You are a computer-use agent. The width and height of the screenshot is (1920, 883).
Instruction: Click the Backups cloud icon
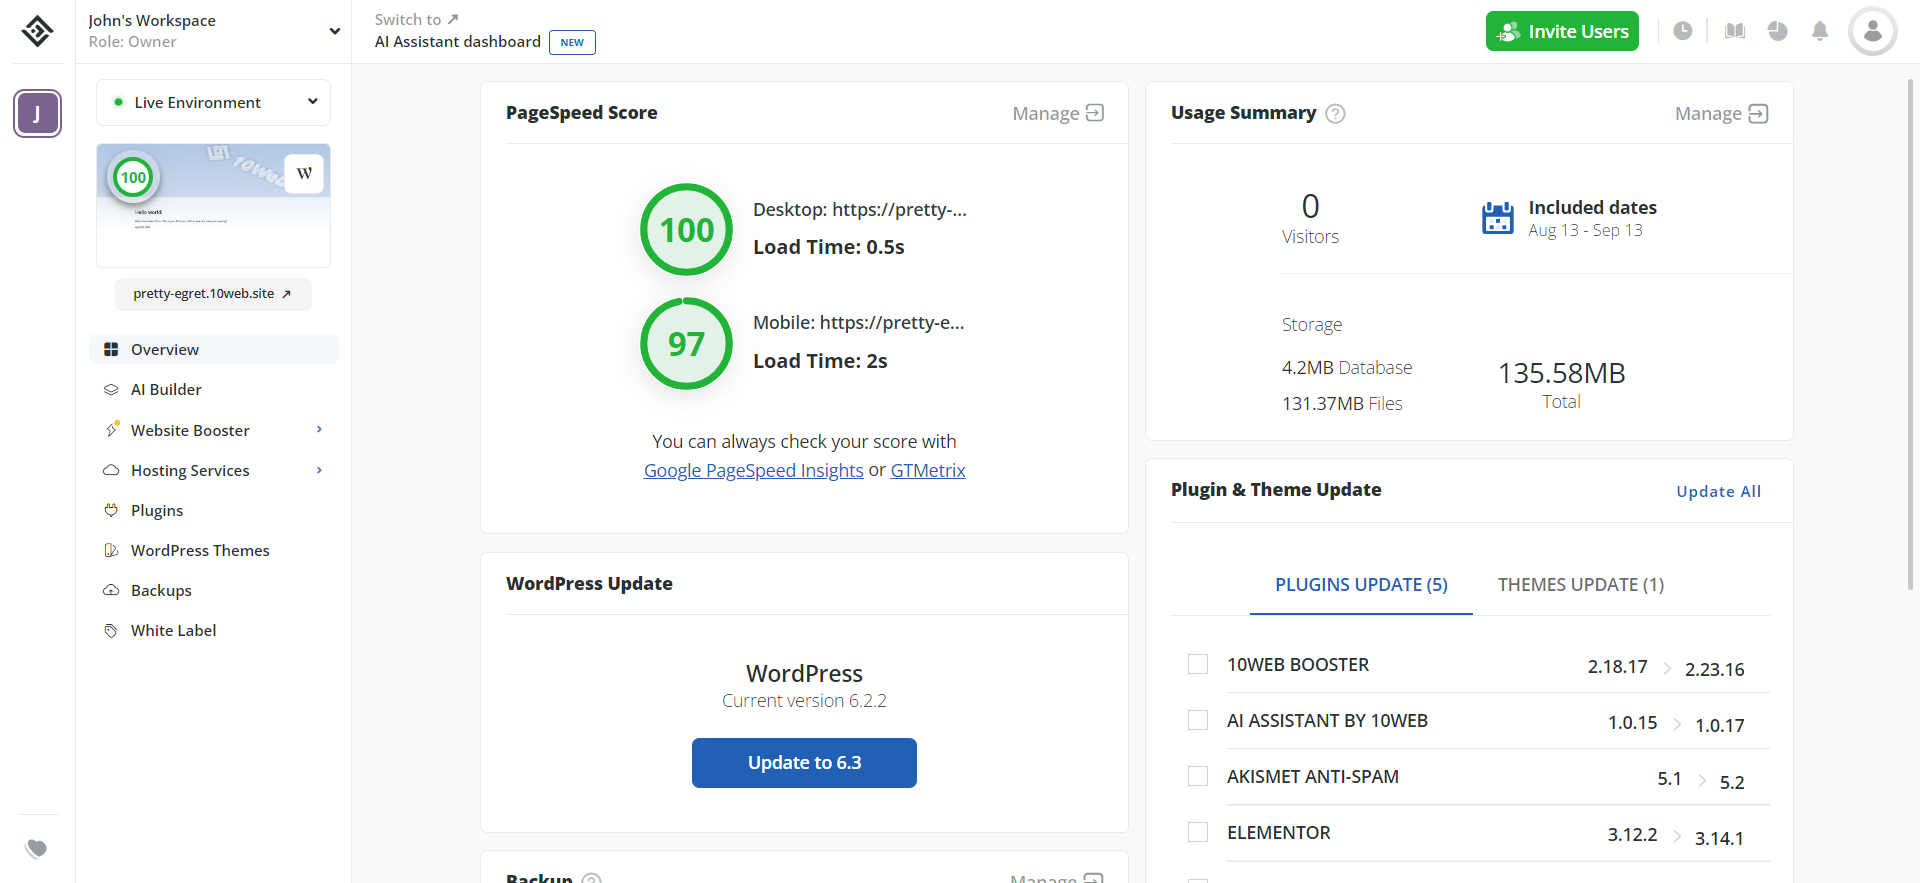(111, 590)
